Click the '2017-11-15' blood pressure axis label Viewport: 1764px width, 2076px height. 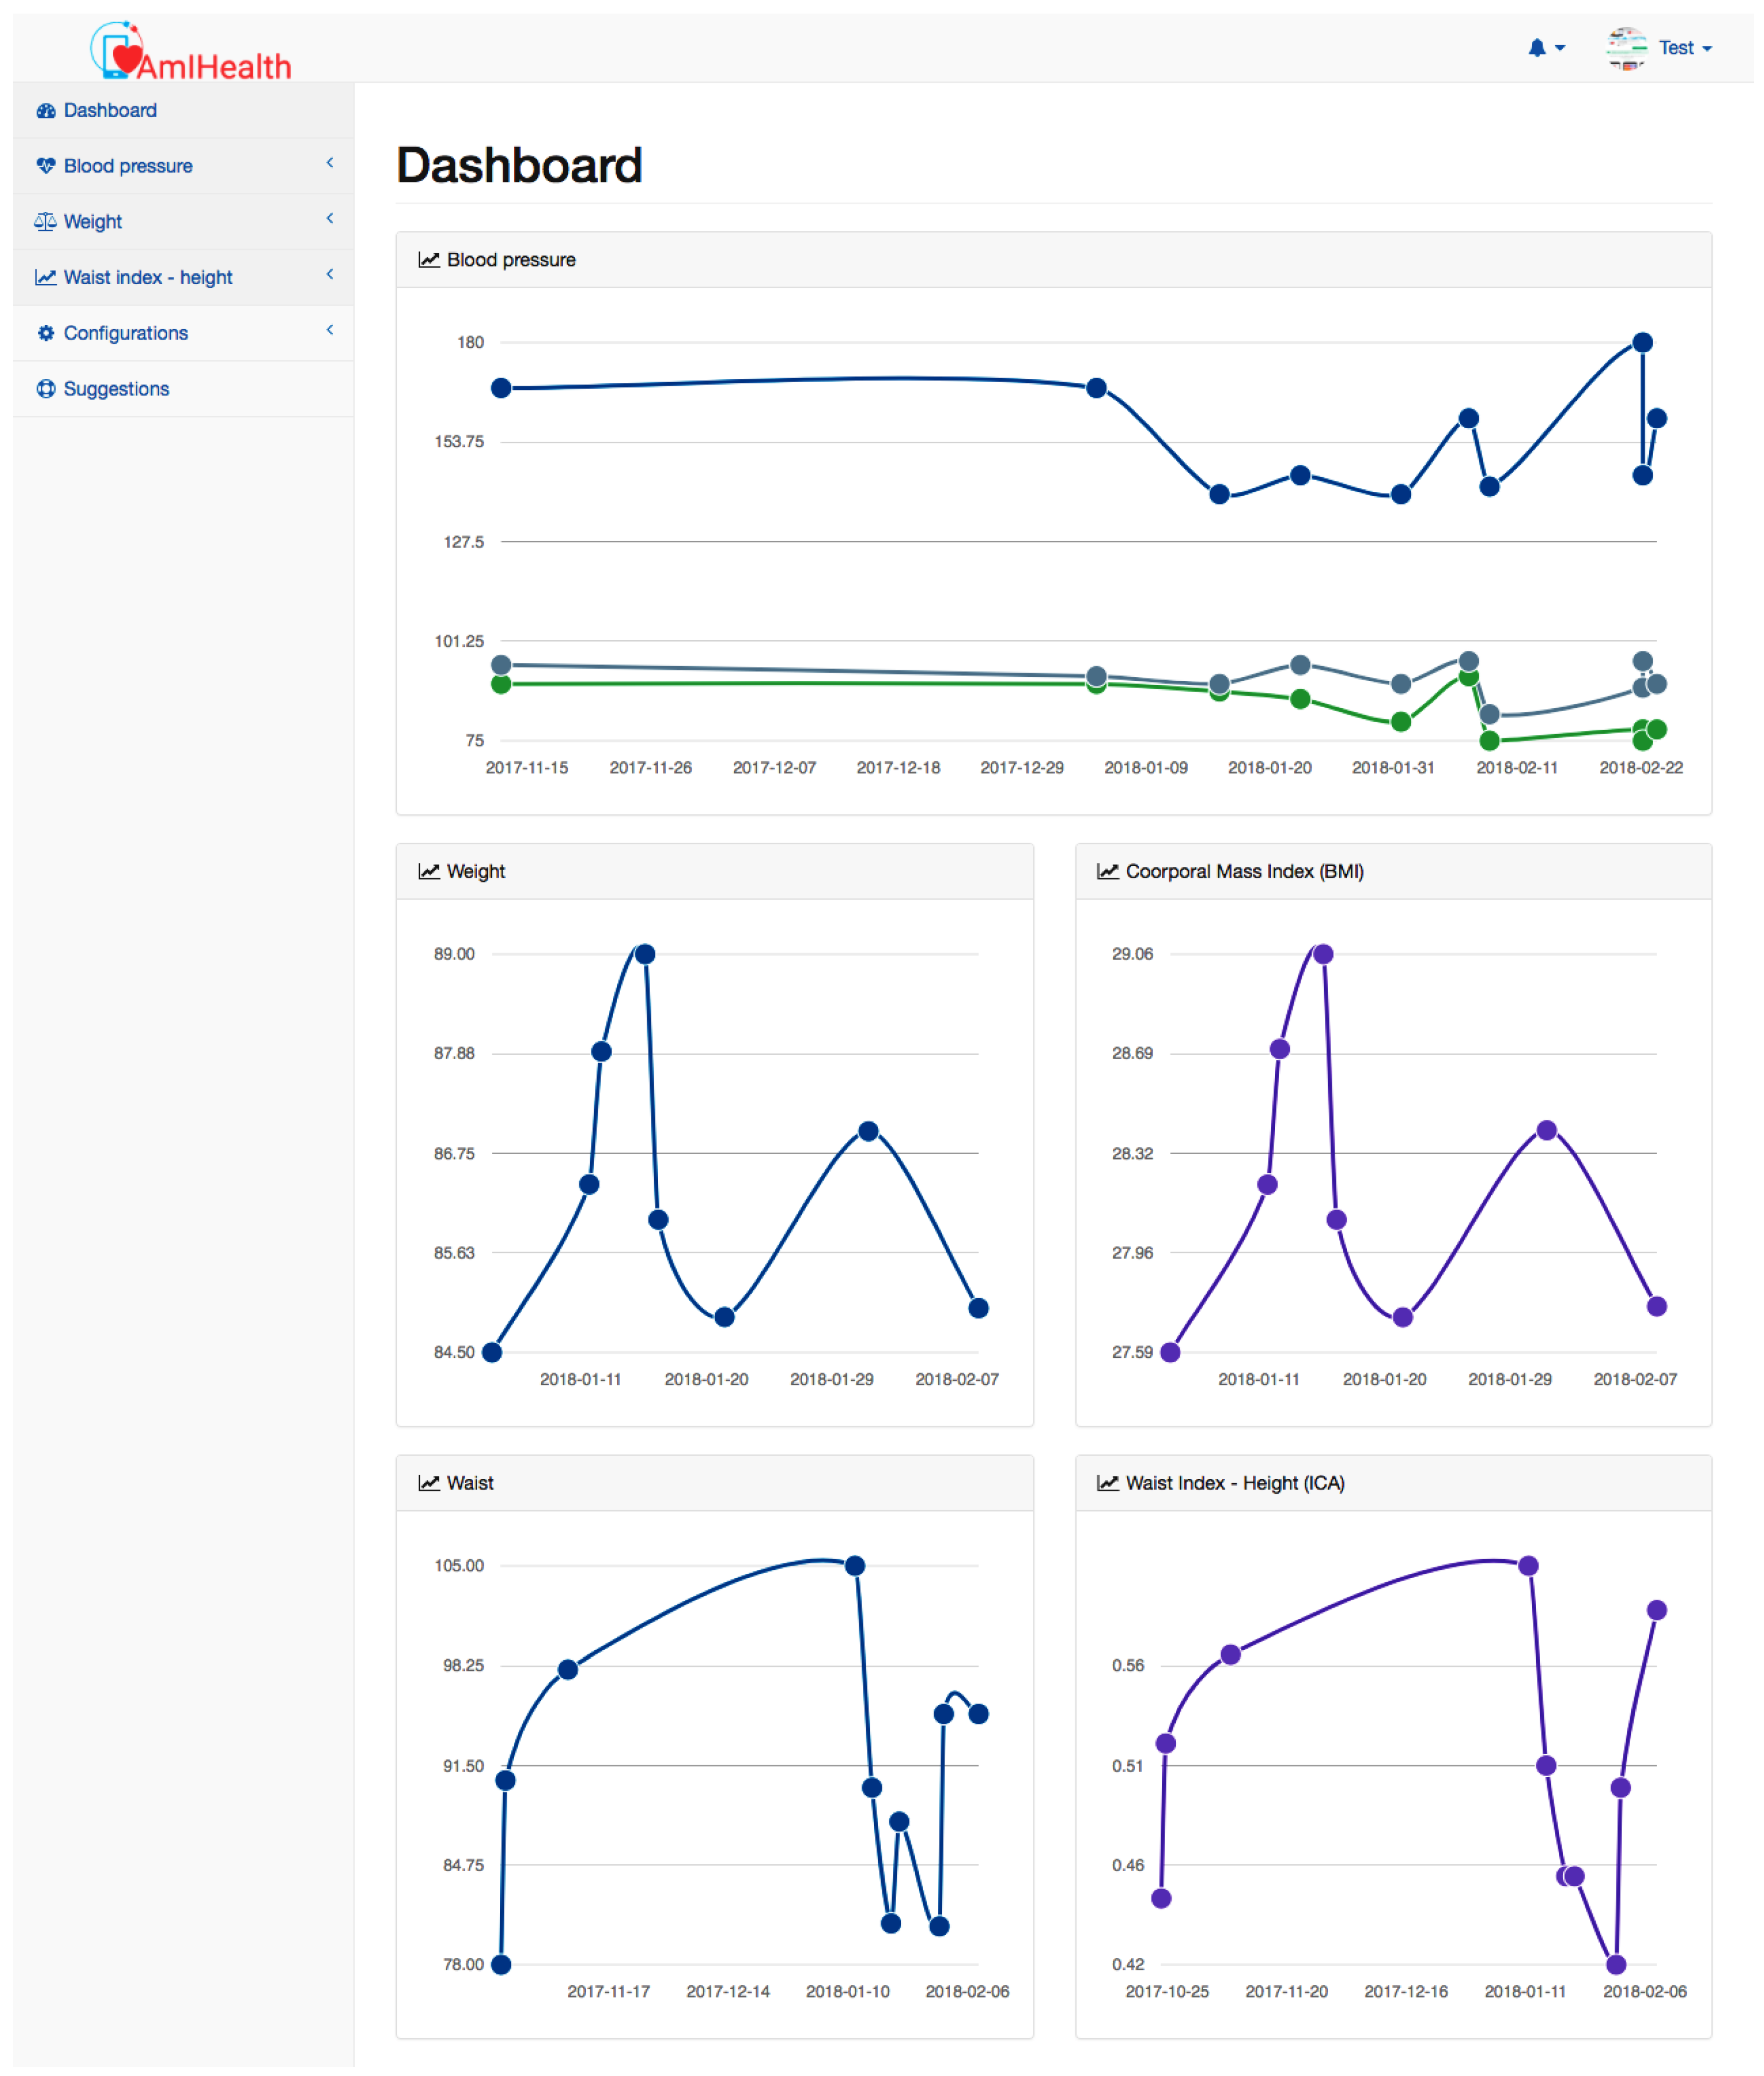click(527, 768)
